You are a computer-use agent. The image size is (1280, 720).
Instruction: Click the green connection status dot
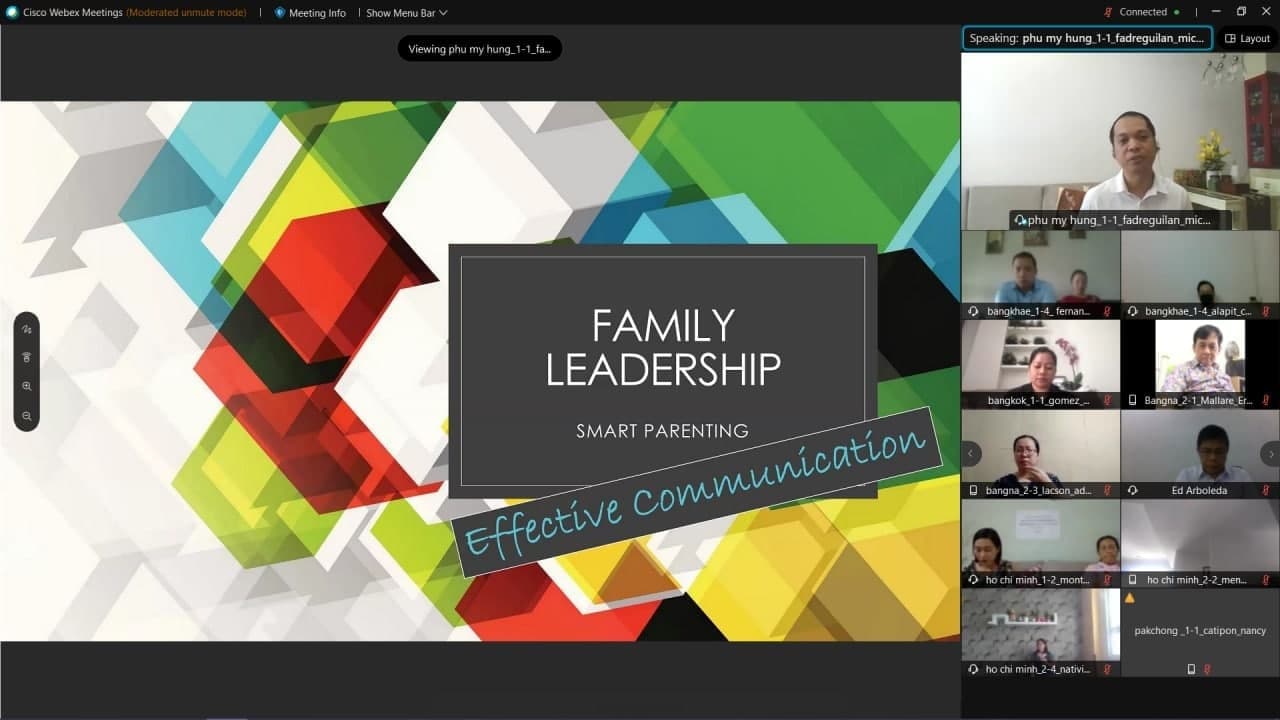tap(1176, 12)
